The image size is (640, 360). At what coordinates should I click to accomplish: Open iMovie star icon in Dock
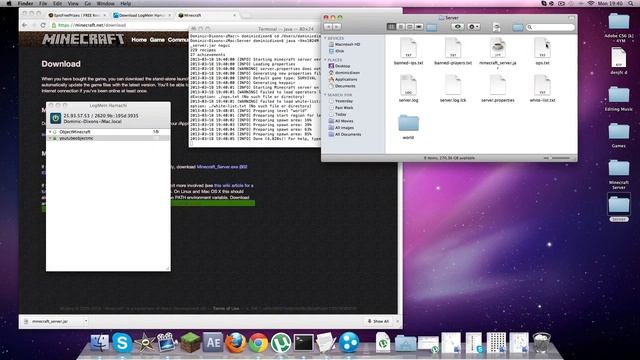pos(144,342)
